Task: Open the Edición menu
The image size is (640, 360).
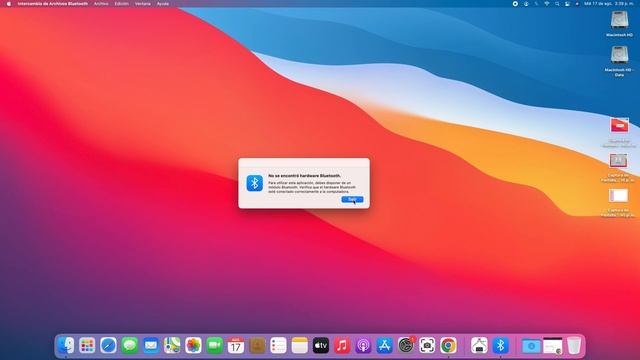Action: (x=122, y=4)
